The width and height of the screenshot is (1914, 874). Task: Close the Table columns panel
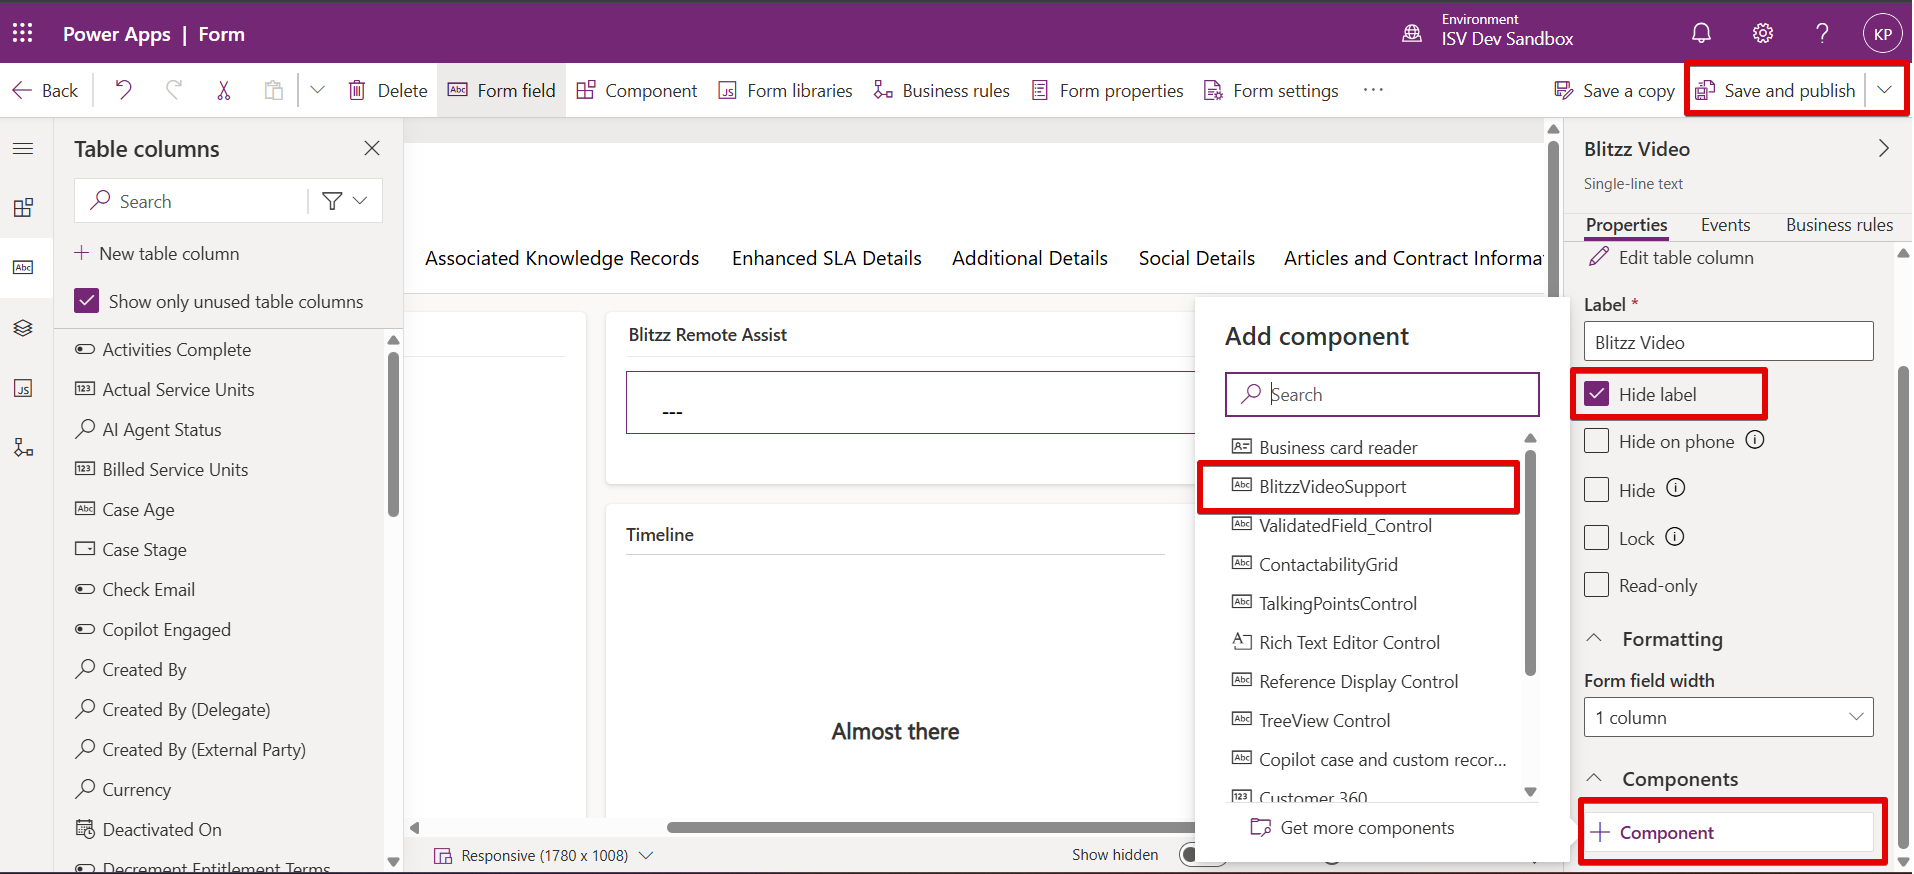point(372,148)
